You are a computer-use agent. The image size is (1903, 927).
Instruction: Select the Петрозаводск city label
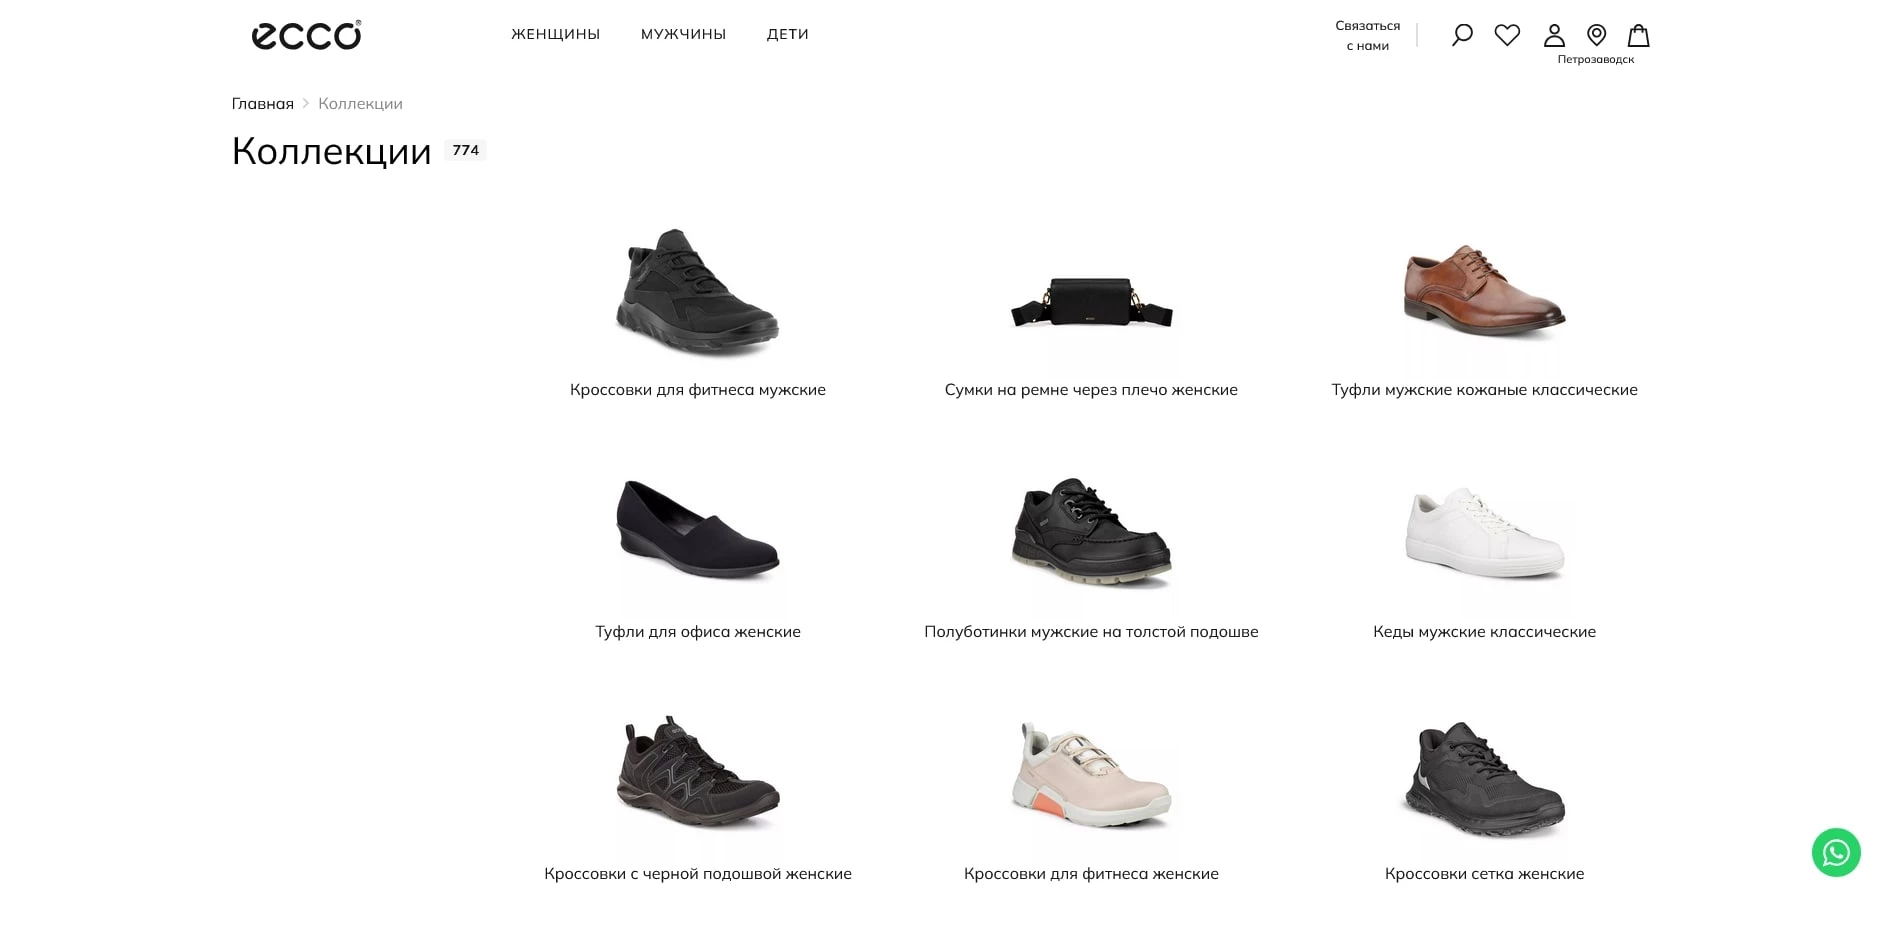(1595, 60)
